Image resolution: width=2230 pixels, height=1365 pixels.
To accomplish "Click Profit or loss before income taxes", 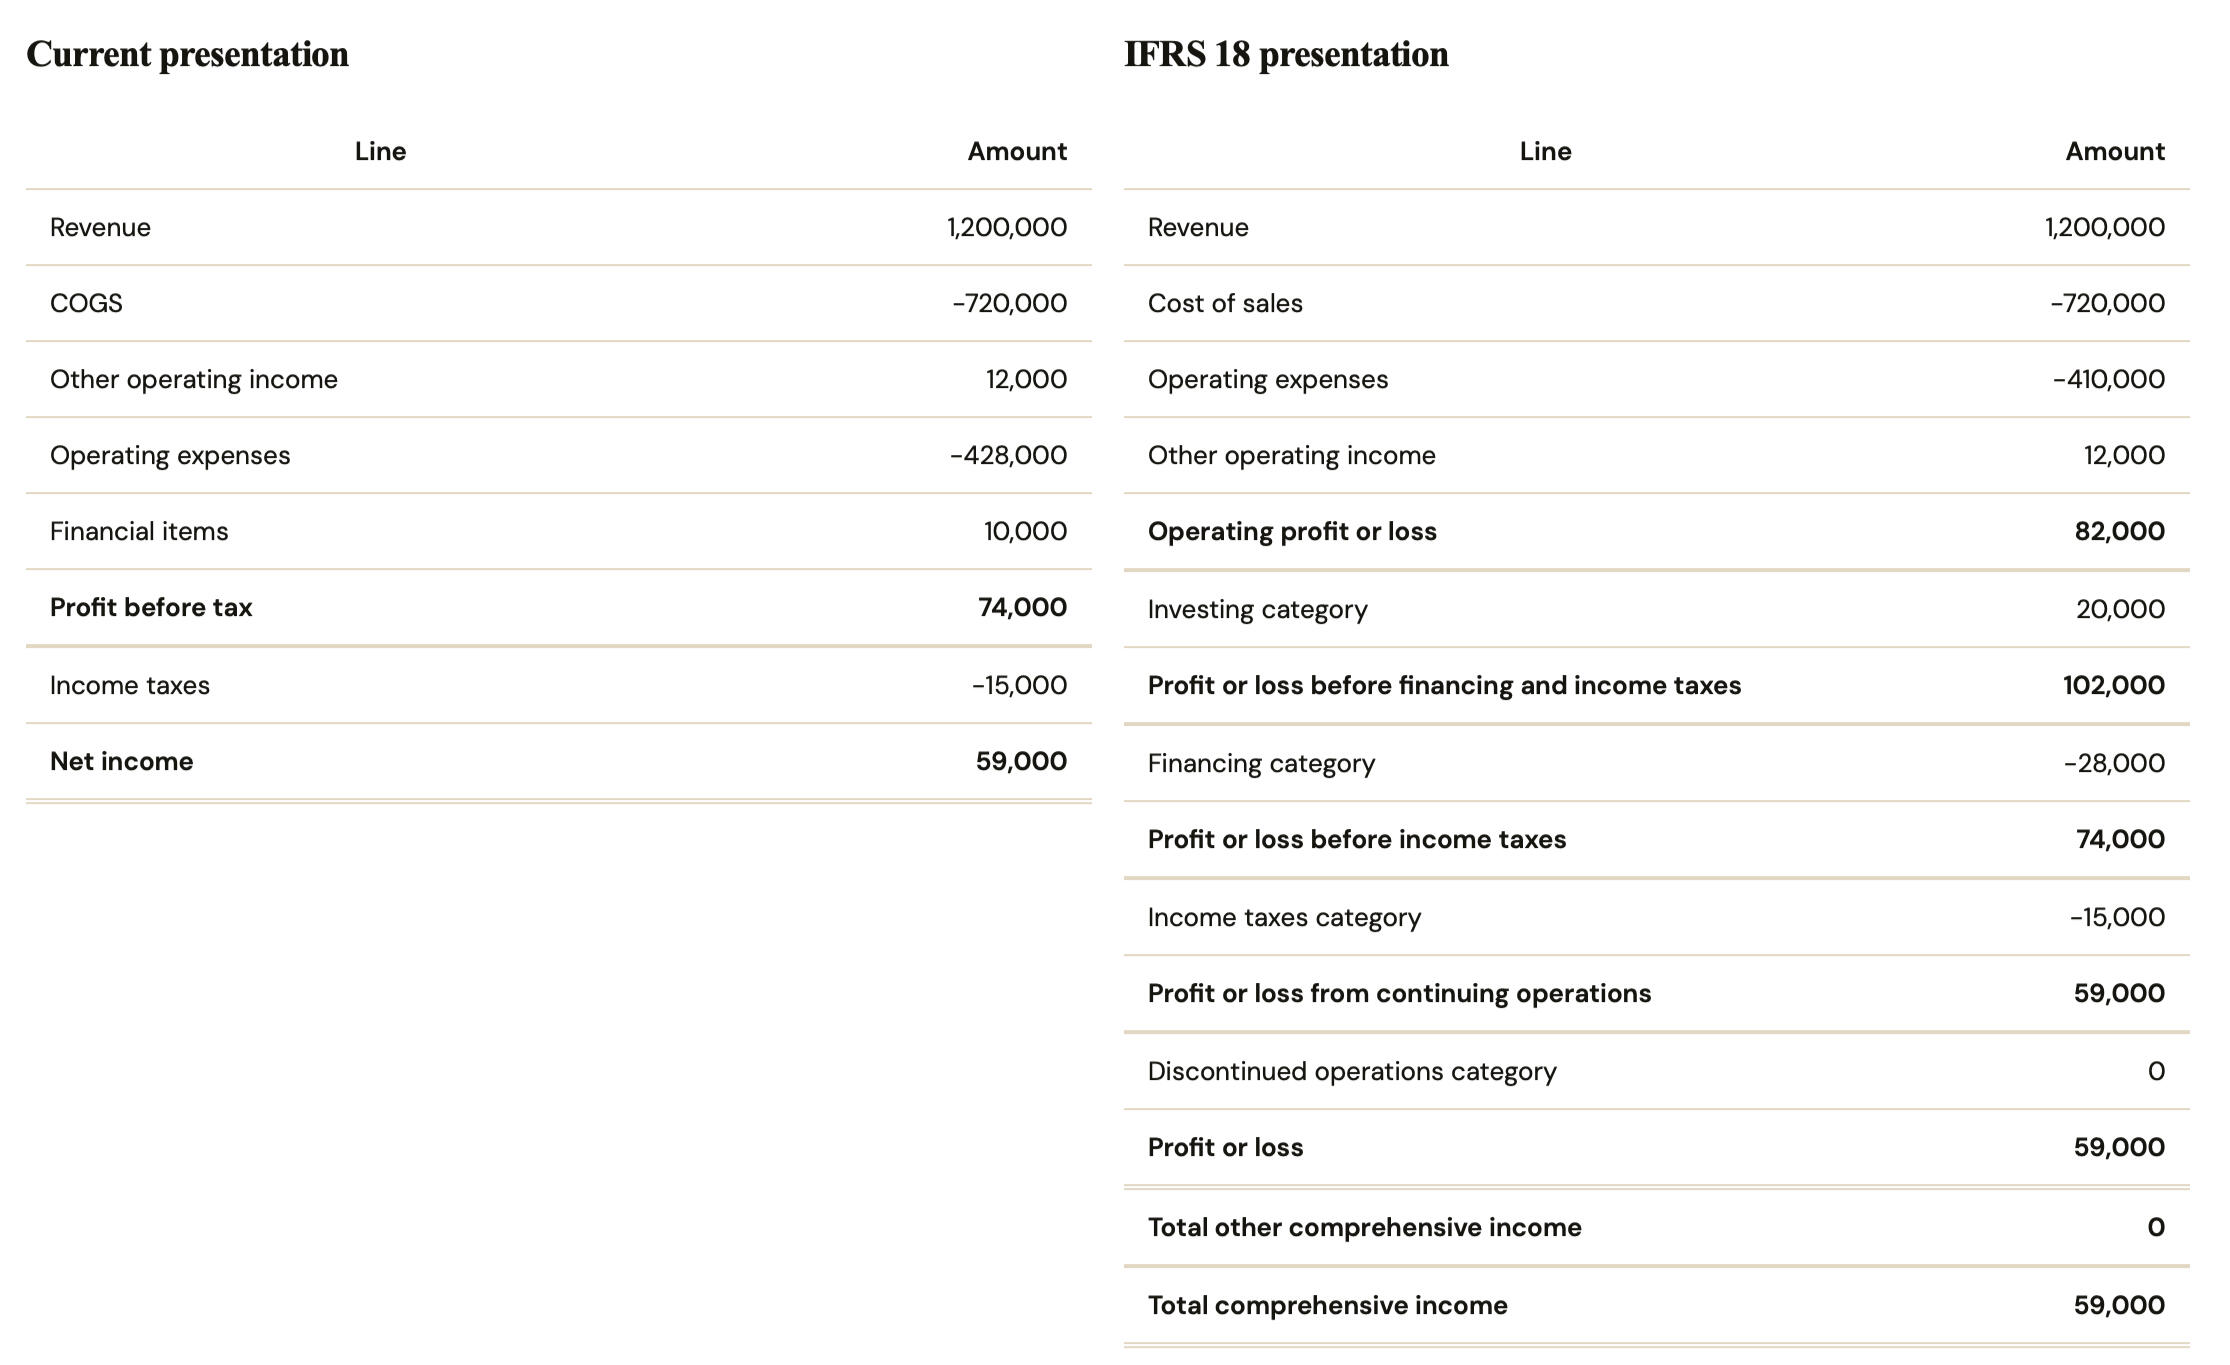I will pos(1357,839).
